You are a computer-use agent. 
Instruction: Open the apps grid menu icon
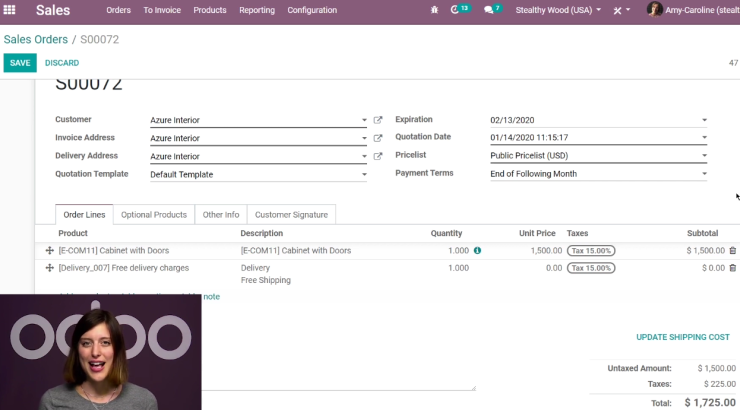coord(9,10)
